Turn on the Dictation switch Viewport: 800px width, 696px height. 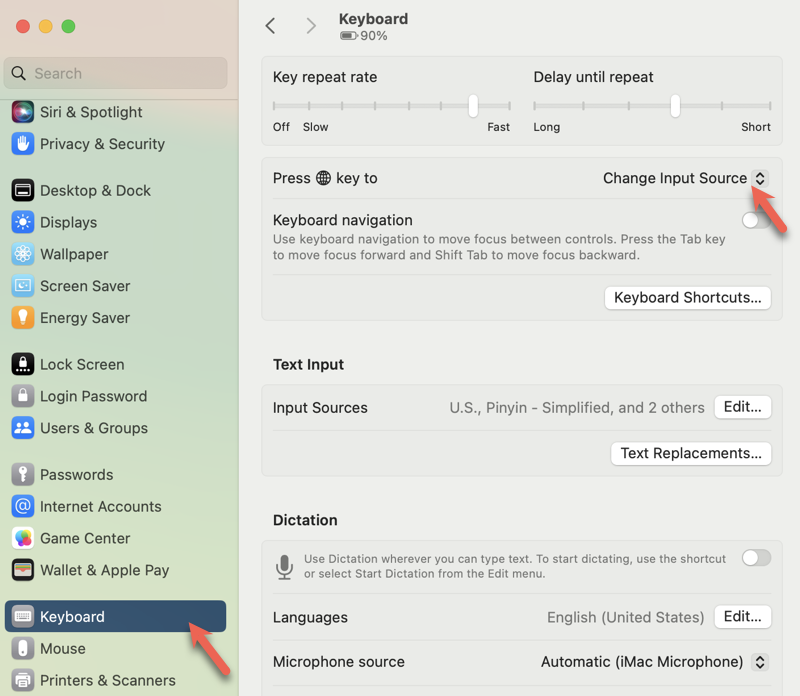756,558
